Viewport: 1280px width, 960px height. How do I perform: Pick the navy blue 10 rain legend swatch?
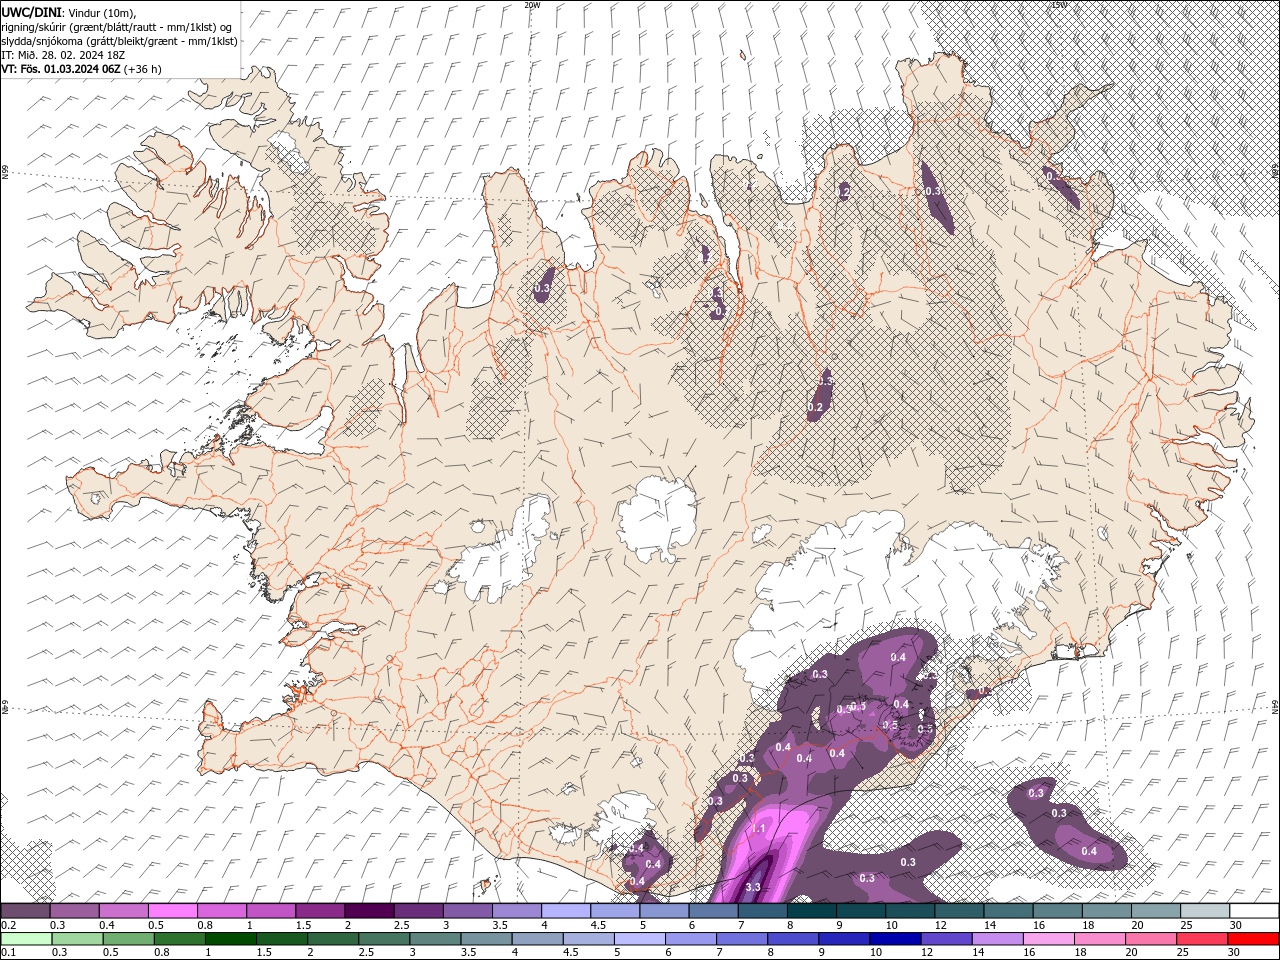click(x=894, y=939)
